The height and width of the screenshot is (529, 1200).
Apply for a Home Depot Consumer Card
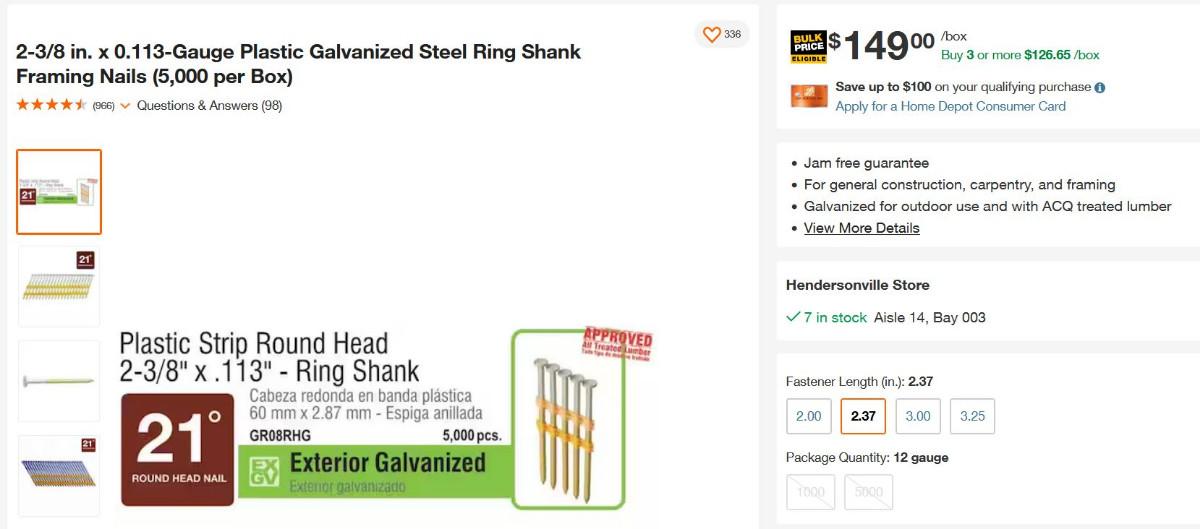[x=950, y=106]
